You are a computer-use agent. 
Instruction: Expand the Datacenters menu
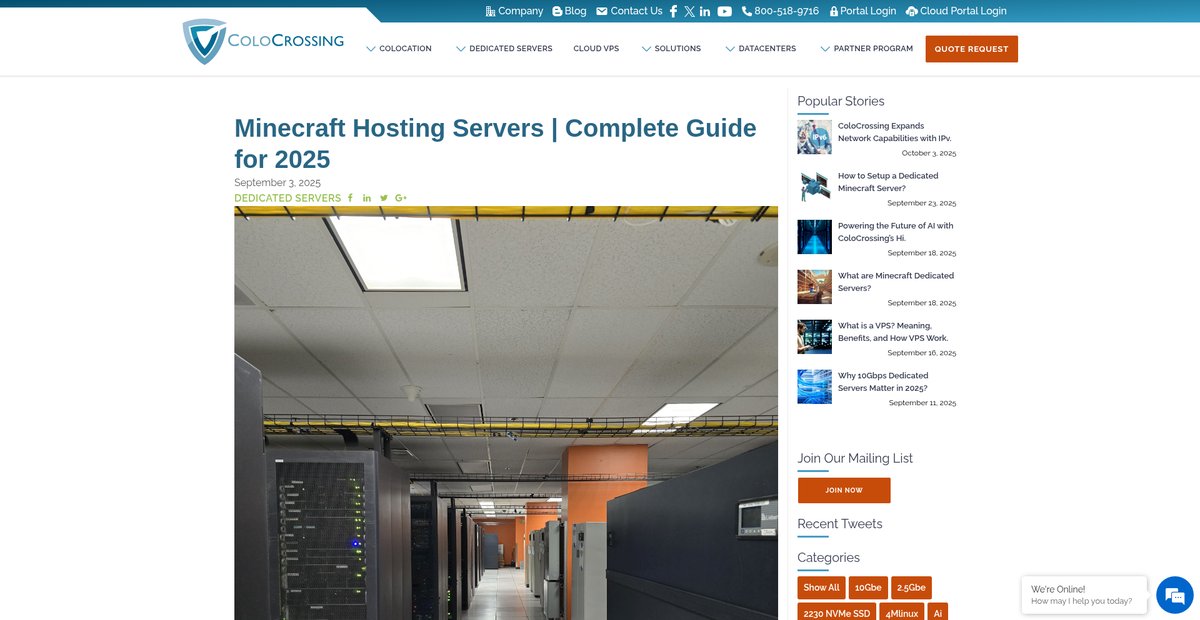click(761, 48)
